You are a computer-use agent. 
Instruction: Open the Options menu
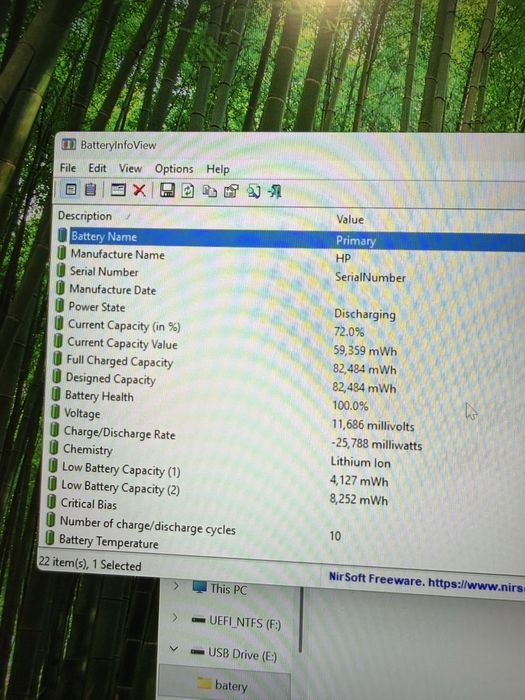click(x=174, y=169)
